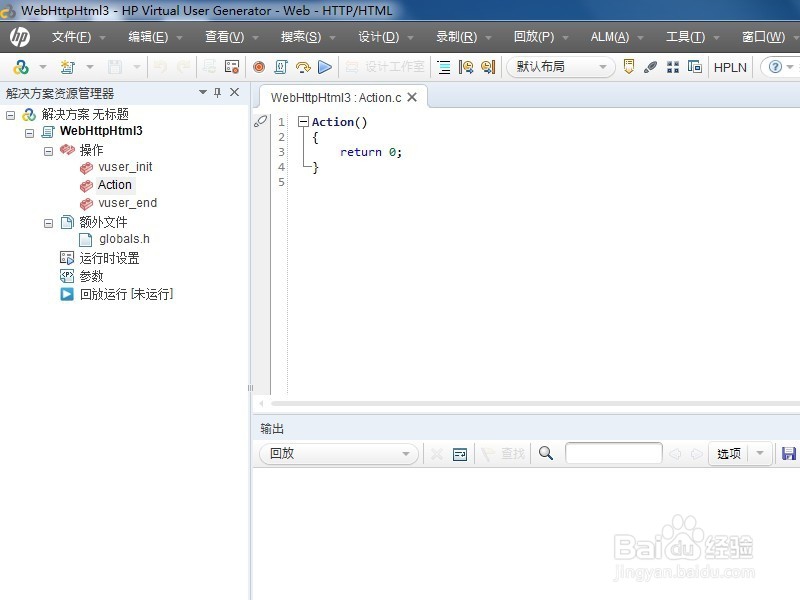Click the solution/add script toolbar icon
Image resolution: width=800 pixels, height=600 pixels.
(21, 67)
